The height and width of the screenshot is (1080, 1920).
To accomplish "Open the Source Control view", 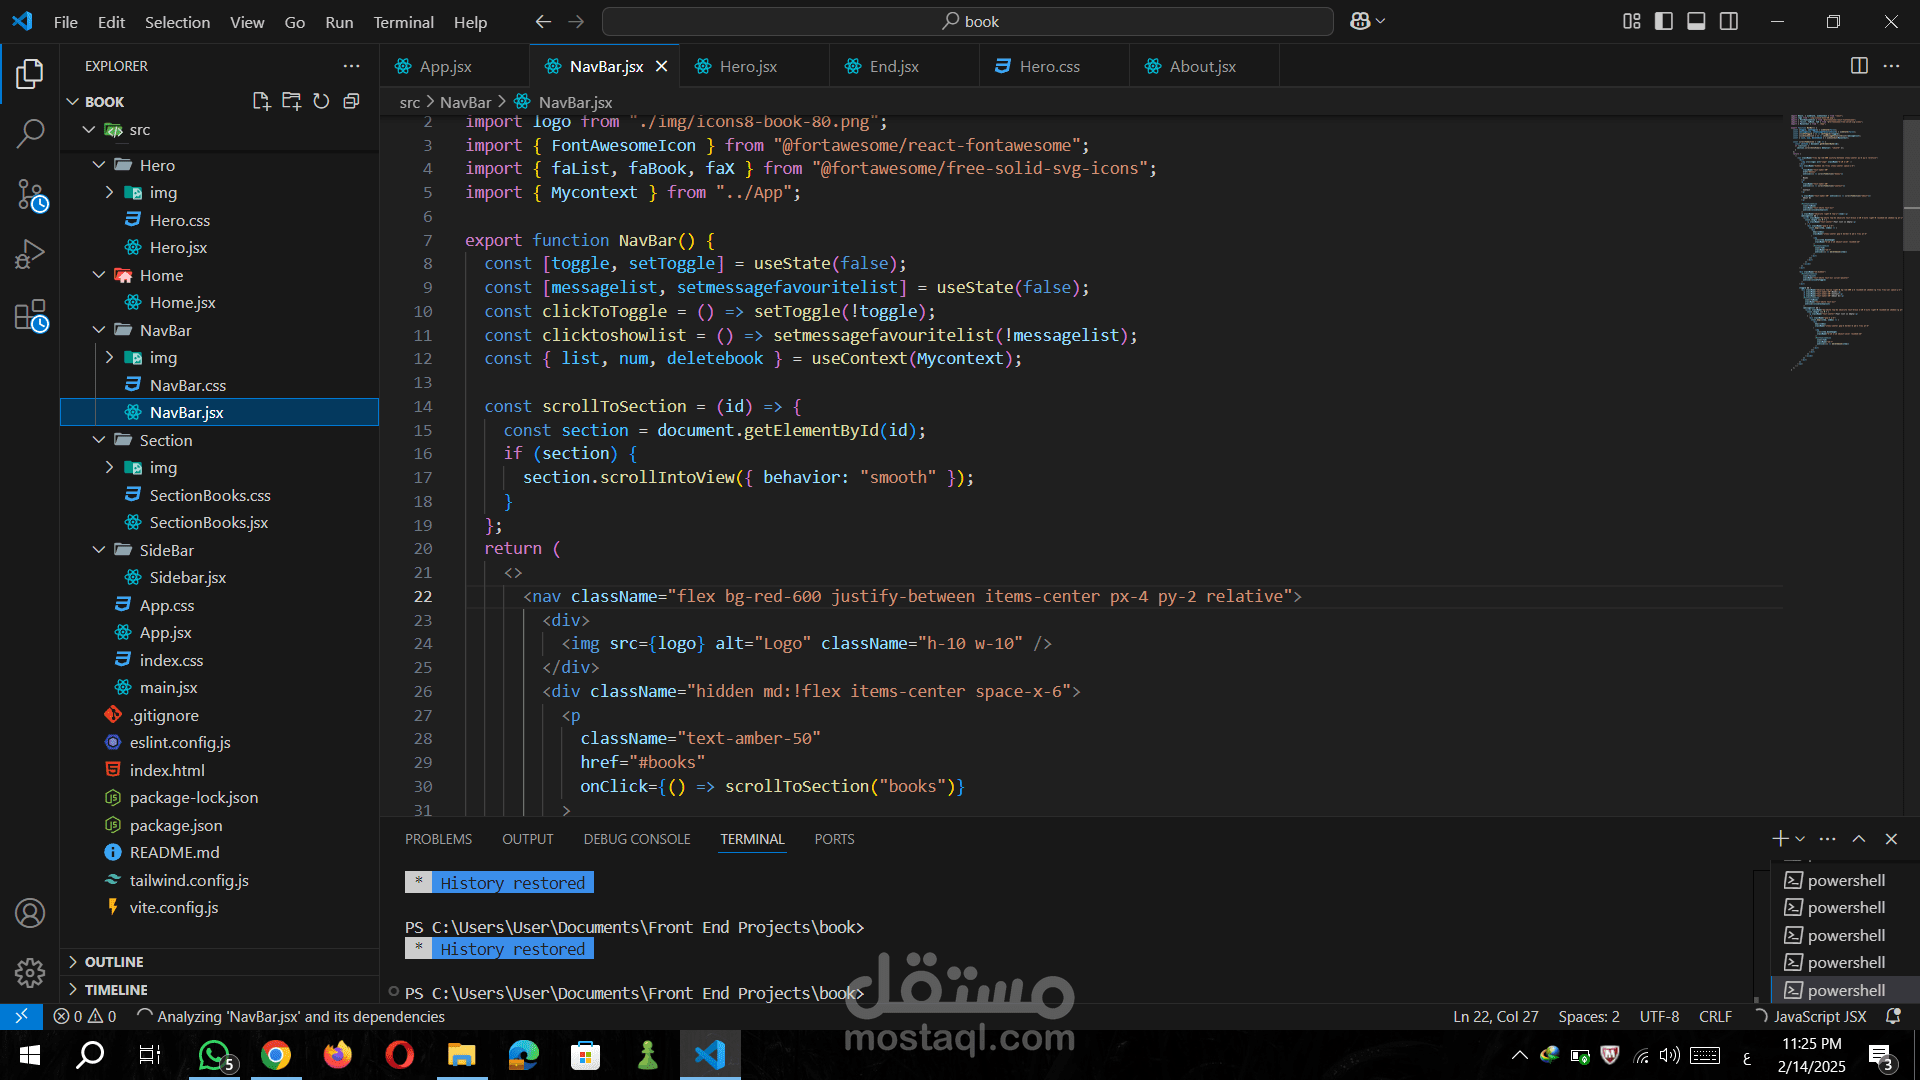I will (30, 195).
